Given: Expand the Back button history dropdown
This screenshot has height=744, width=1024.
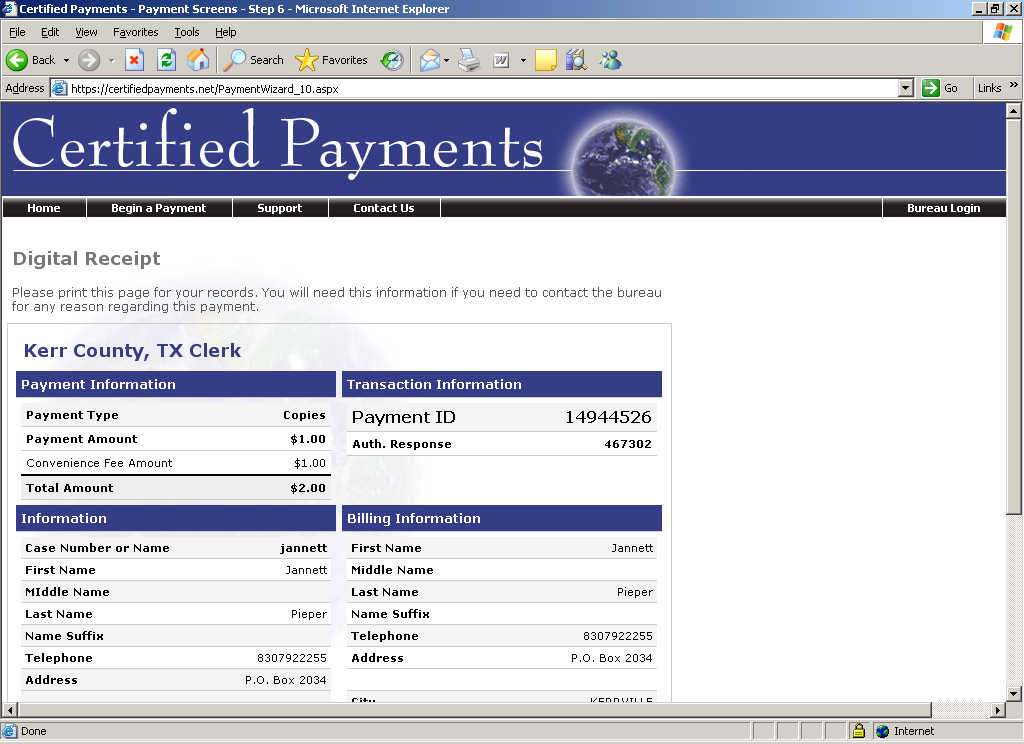Looking at the screenshot, I should (x=66, y=60).
